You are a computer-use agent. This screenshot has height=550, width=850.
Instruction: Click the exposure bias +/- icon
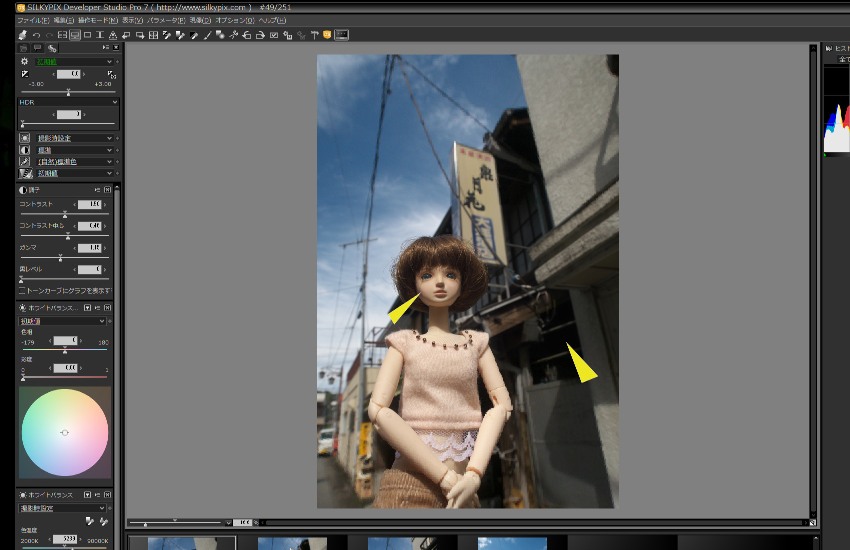point(25,74)
